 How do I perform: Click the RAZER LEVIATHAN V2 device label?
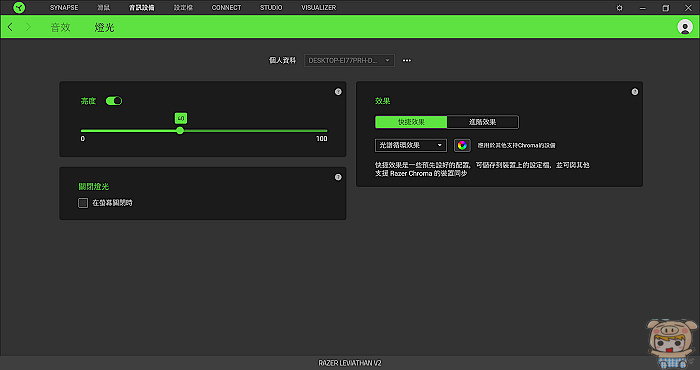coord(350,363)
